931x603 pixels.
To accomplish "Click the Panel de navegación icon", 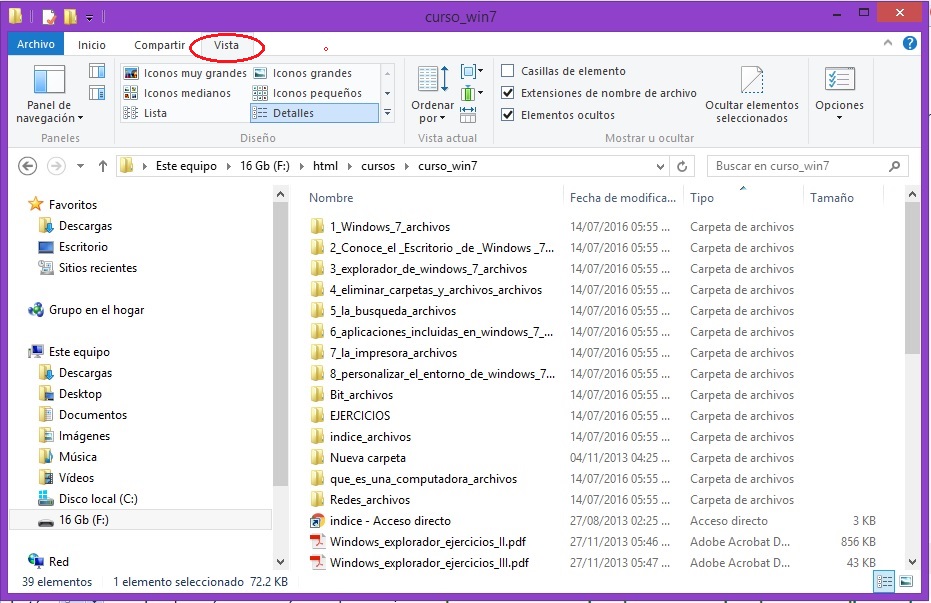I will pyautogui.click(x=48, y=81).
